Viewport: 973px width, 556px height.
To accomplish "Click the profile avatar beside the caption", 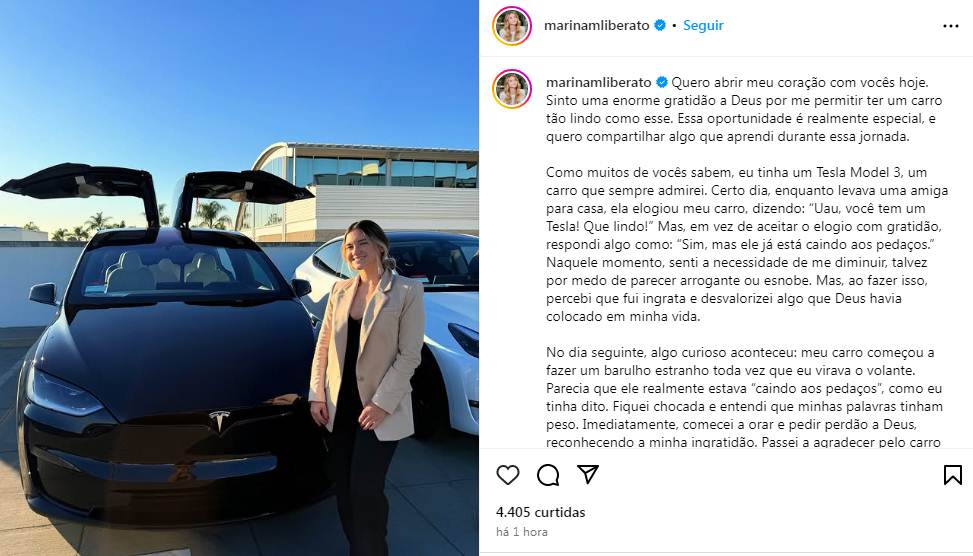I will (x=512, y=89).
